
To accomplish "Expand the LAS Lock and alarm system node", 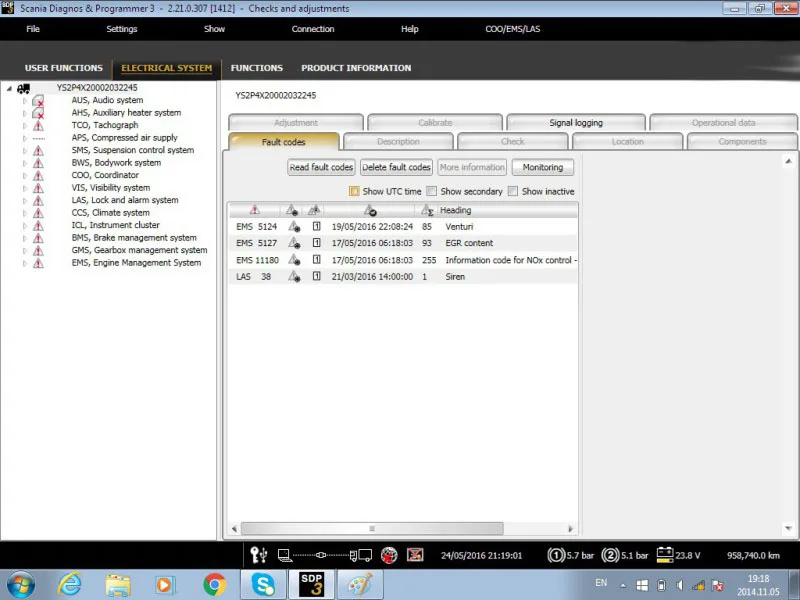I will [x=24, y=201].
